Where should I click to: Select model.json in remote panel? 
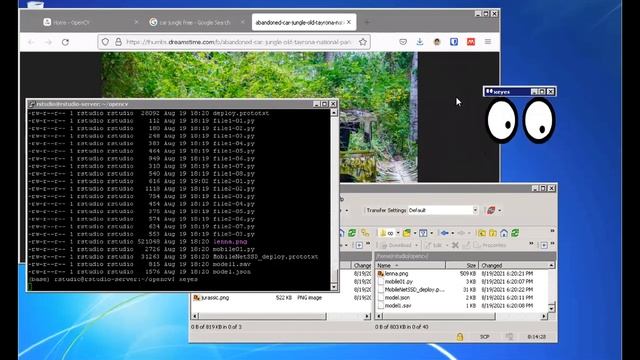point(397,298)
